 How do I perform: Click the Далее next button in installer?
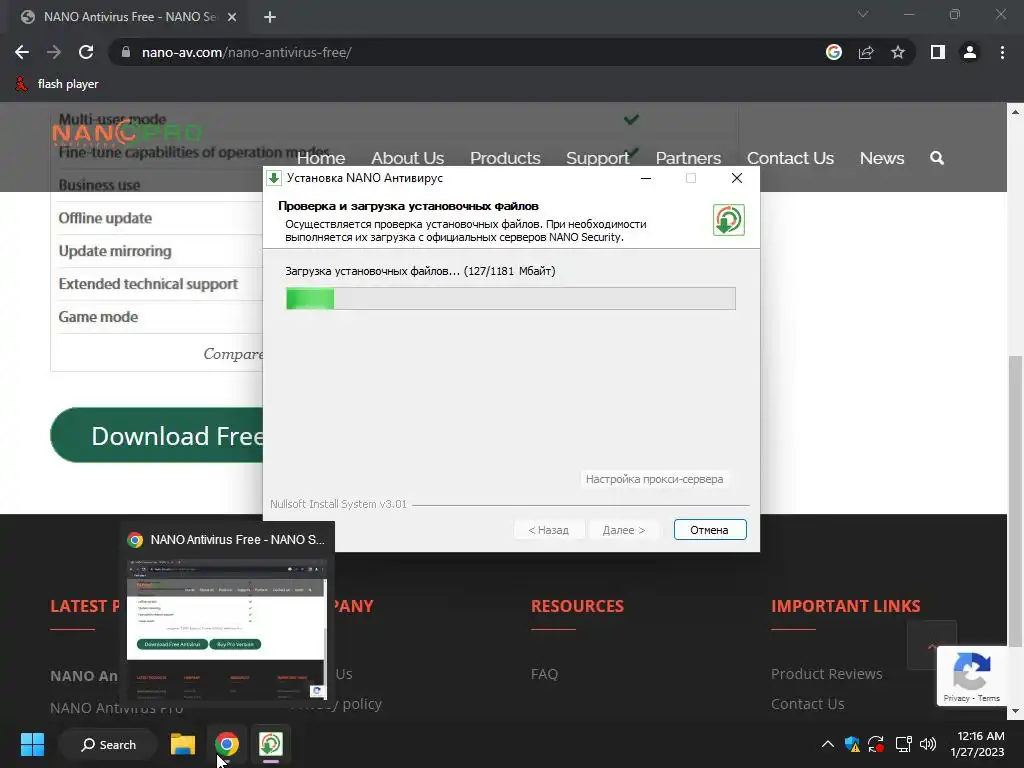pos(624,530)
